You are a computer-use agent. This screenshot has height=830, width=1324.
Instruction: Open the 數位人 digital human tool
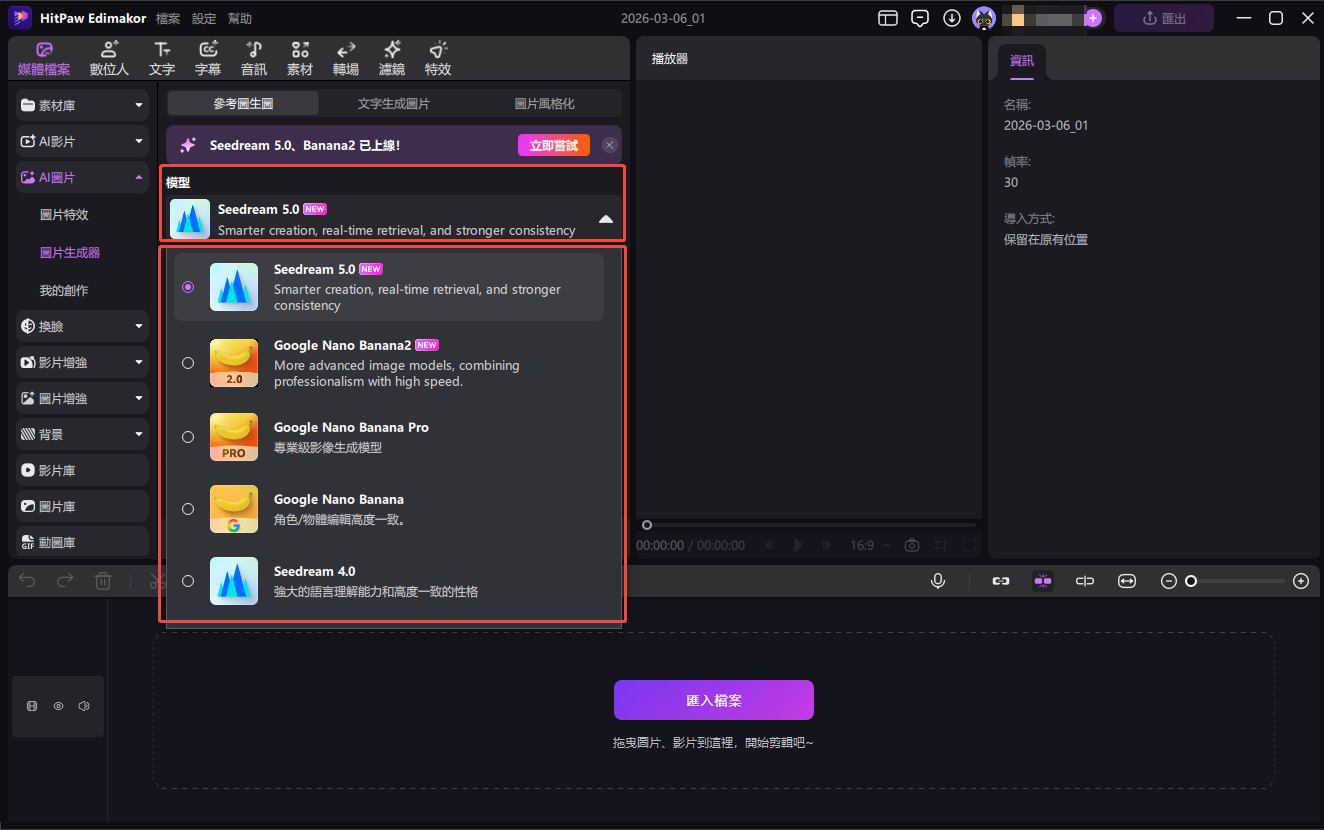tap(109, 59)
